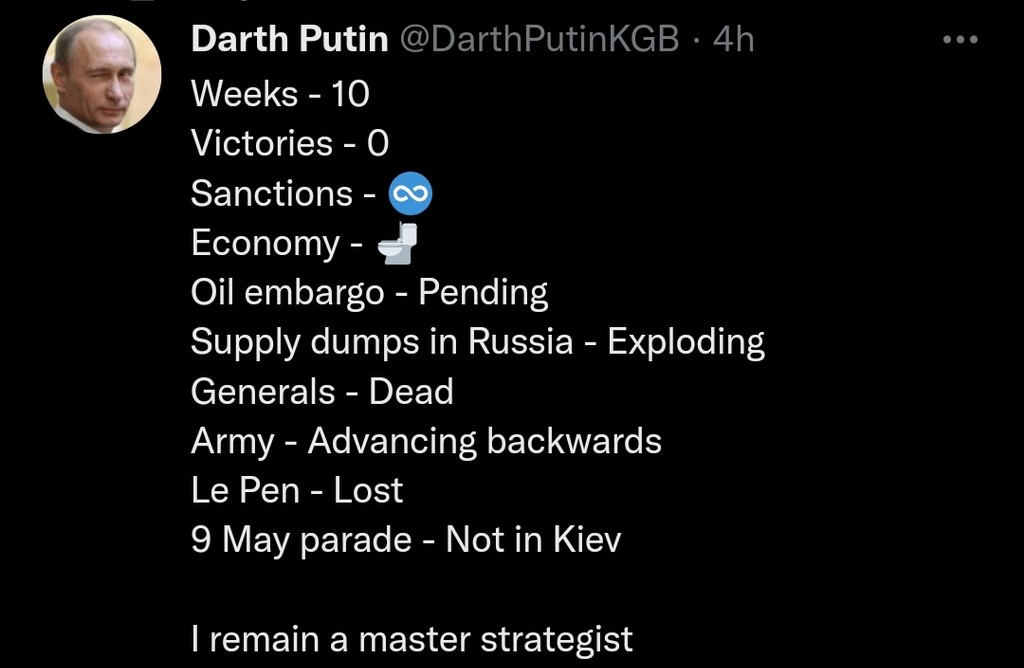The width and height of the screenshot is (1024, 668).
Task: Click the 'Weeks - 10' line
Action: pyautogui.click(x=280, y=94)
